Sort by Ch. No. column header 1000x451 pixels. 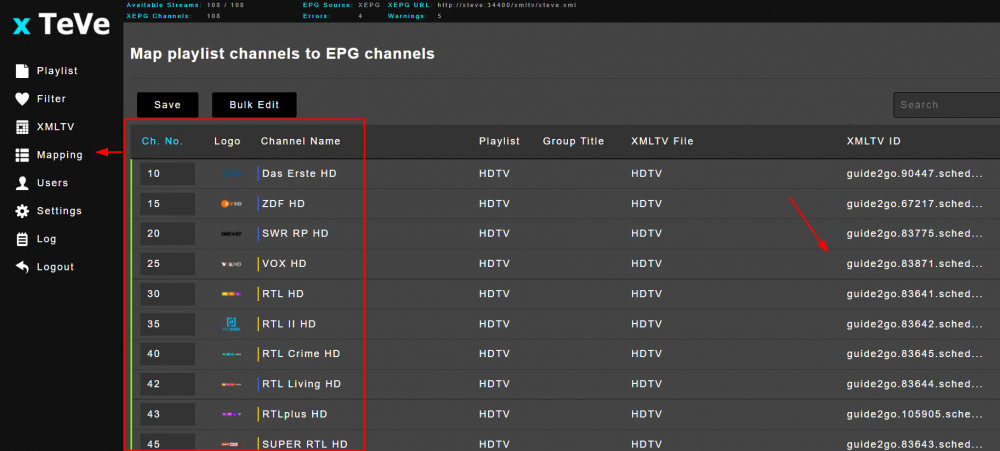point(162,141)
